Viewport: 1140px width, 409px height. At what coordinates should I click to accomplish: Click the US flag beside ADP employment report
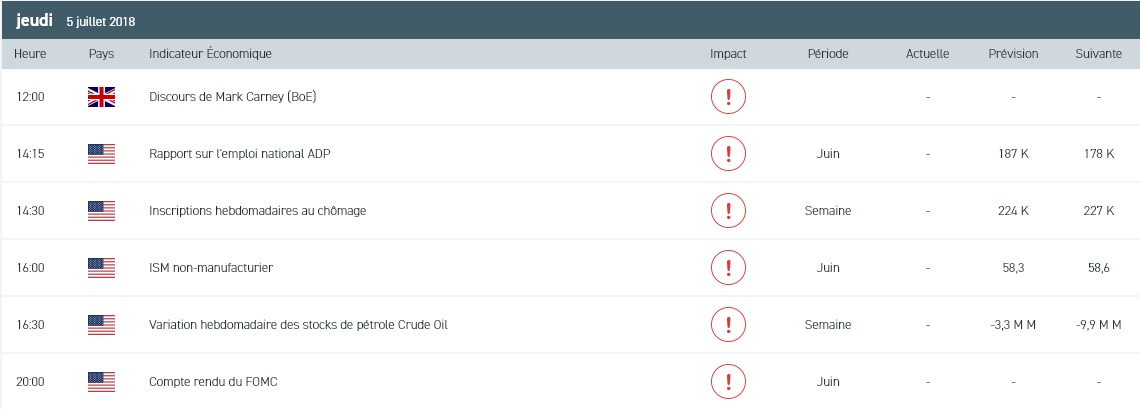(101, 154)
